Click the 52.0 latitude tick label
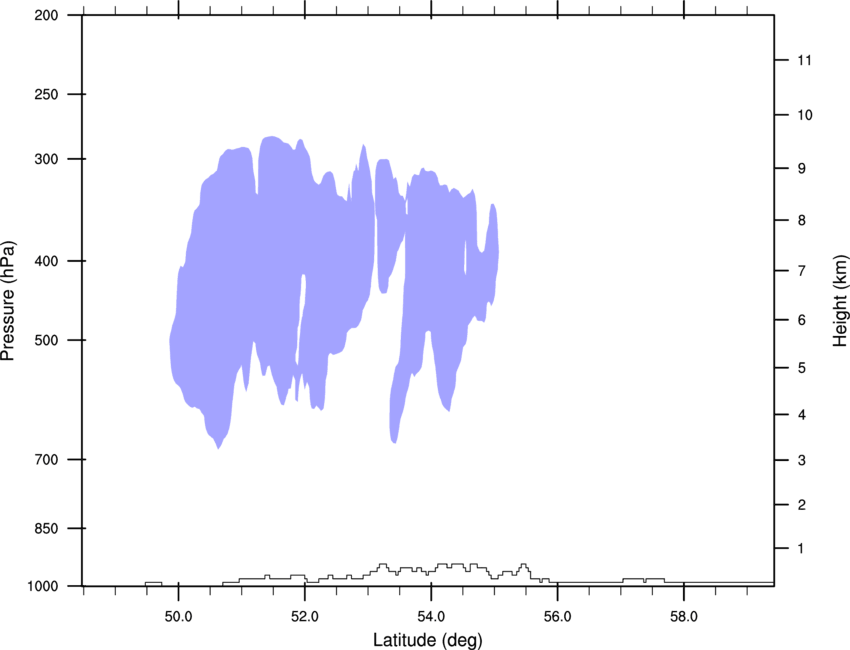850x650 pixels. pos(305,617)
